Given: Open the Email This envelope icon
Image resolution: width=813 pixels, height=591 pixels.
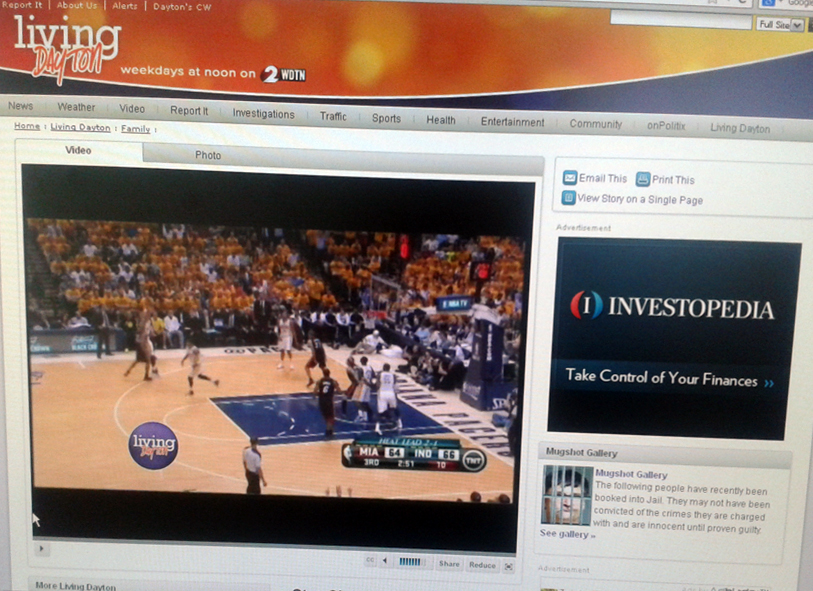Looking at the screenshot, I should pos(569,178).
